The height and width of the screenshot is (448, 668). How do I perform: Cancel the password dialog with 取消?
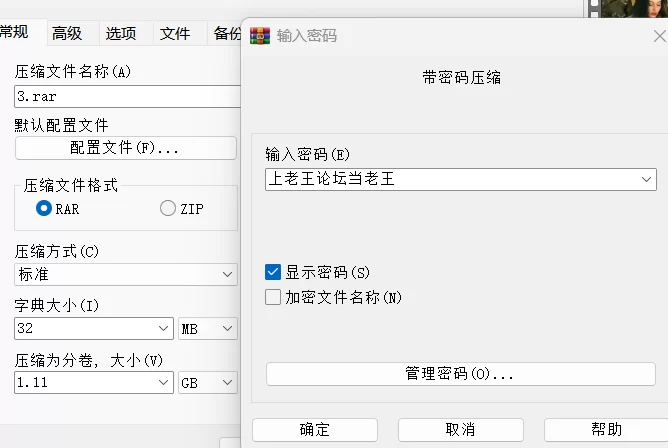click(460, 429)
